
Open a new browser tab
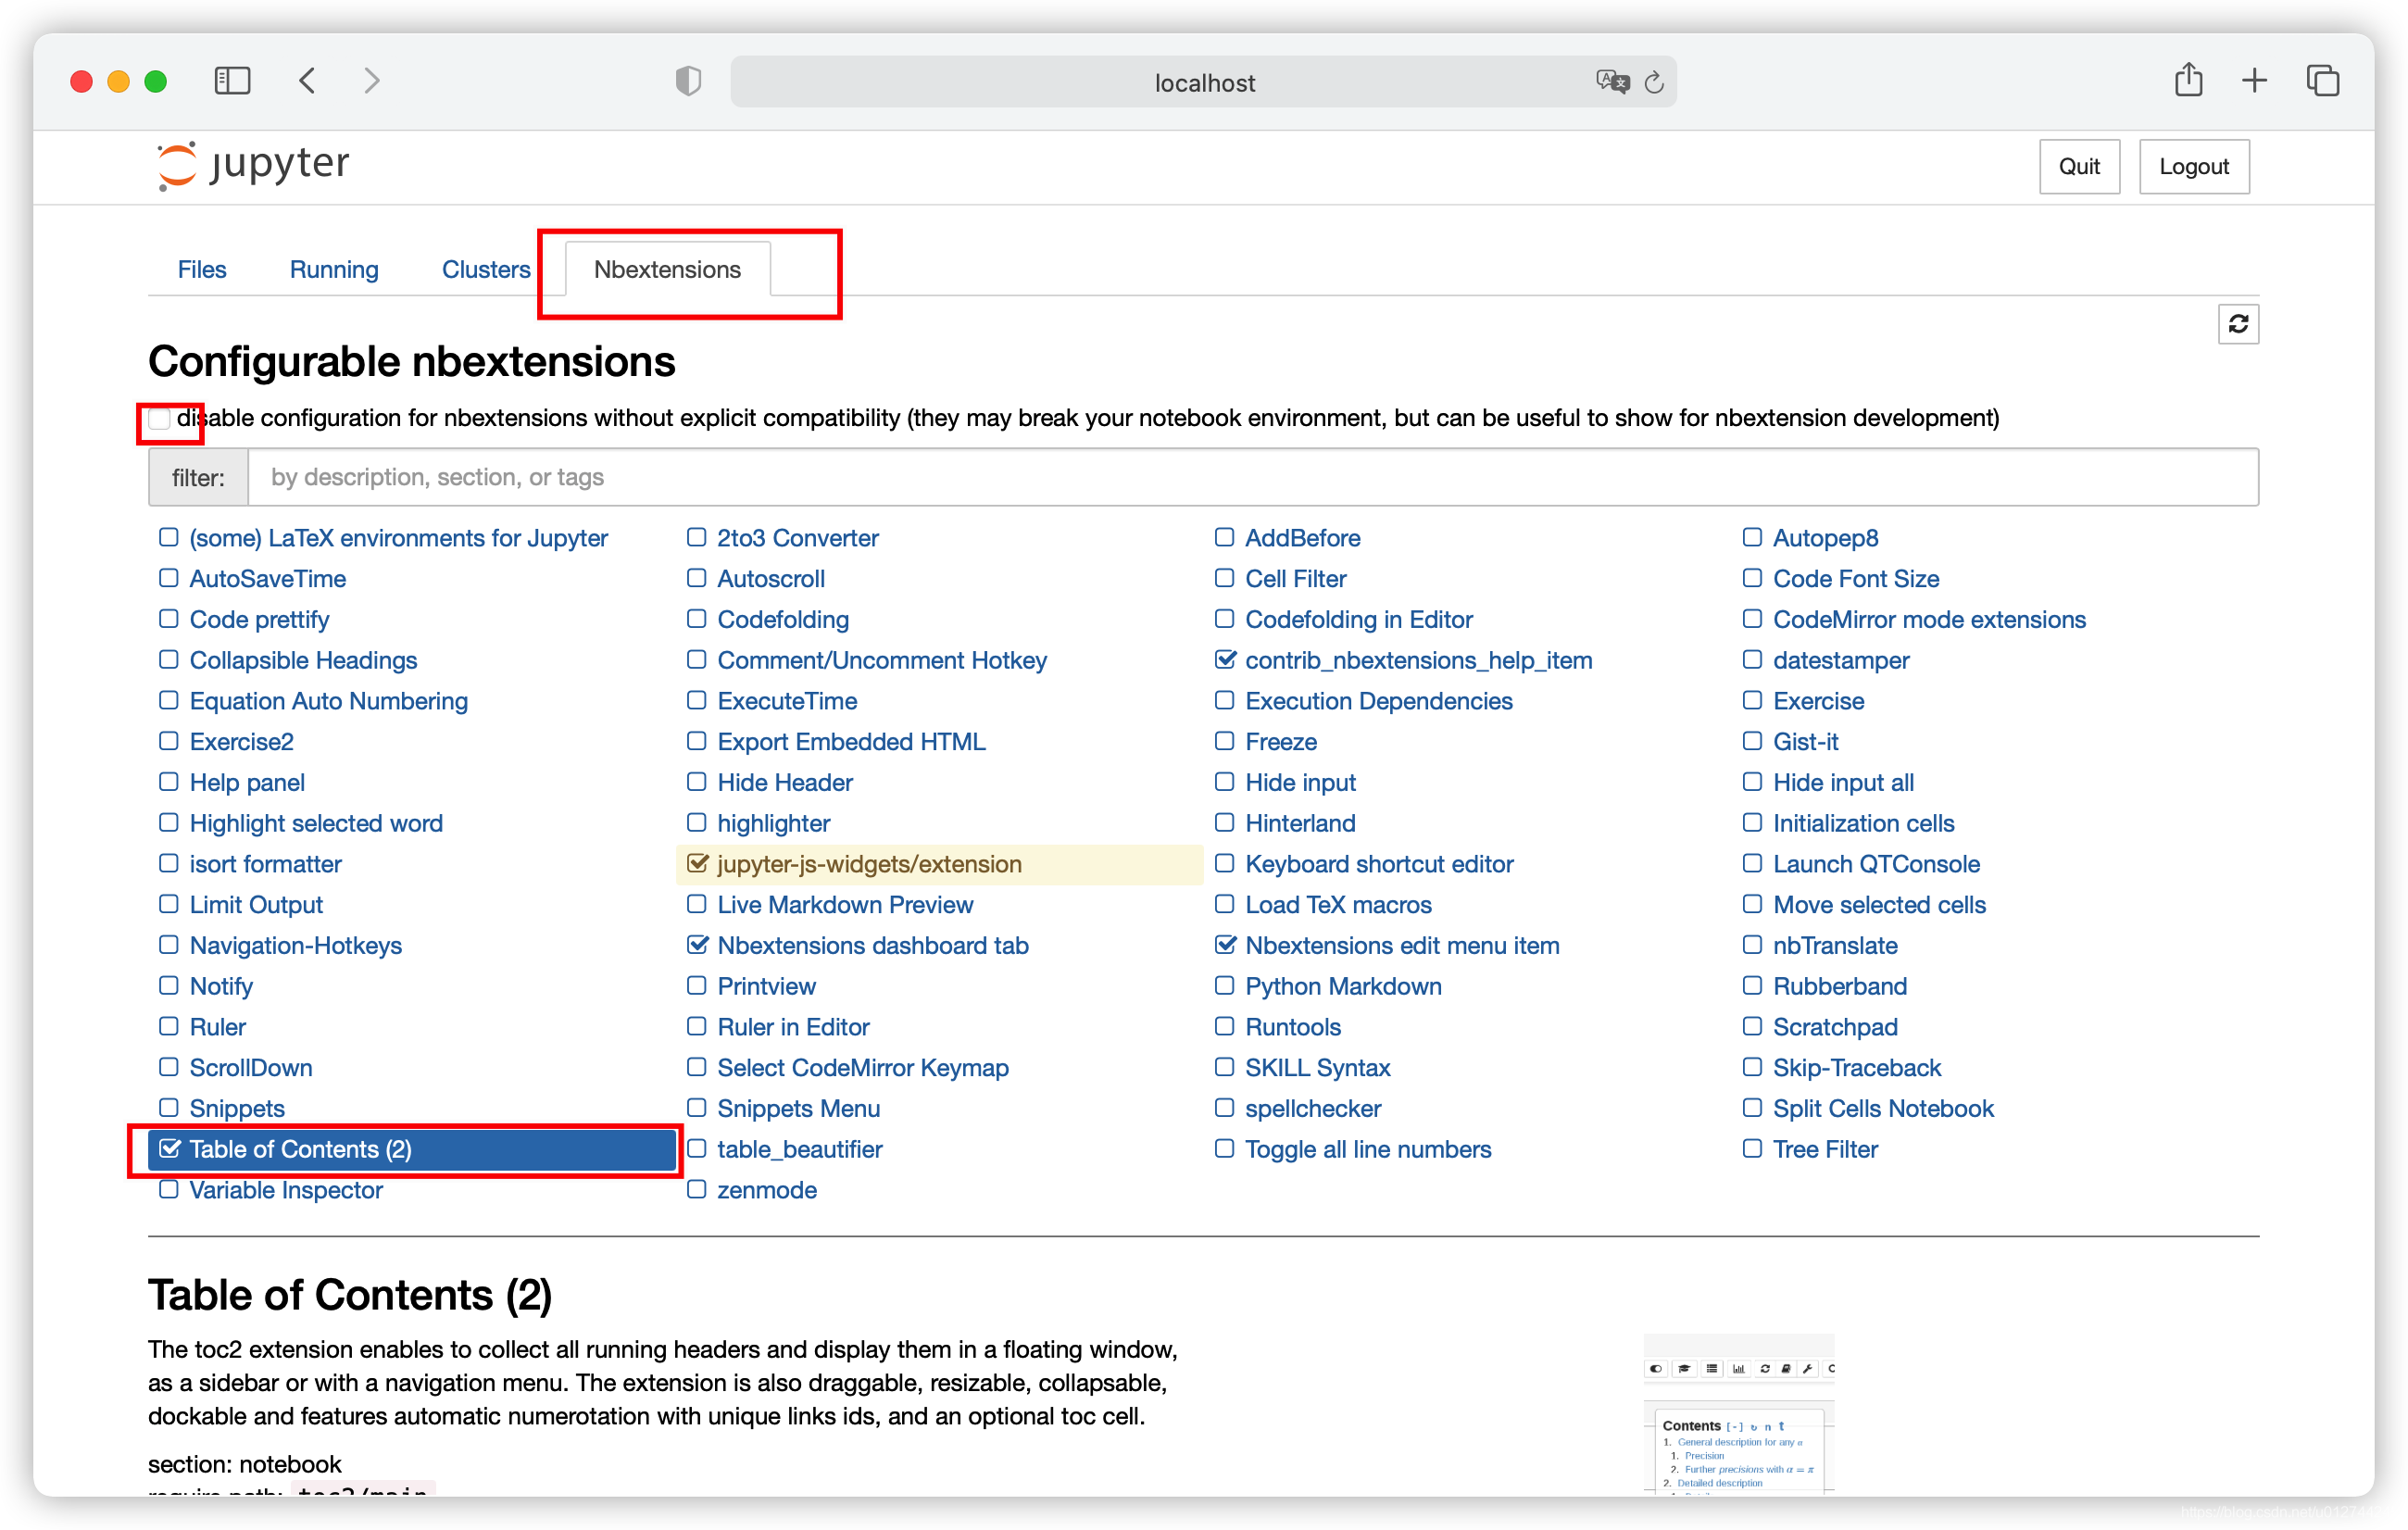tap(2254, 81)
